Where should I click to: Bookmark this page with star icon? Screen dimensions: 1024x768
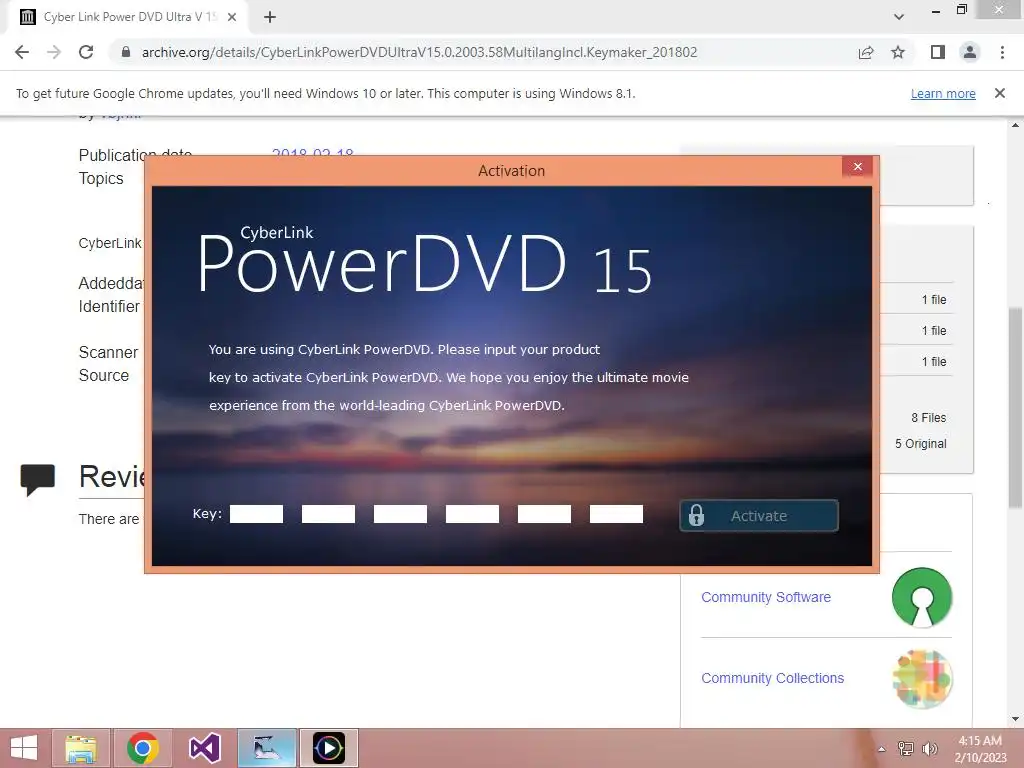pyautogui.click(x=898, y=52)
